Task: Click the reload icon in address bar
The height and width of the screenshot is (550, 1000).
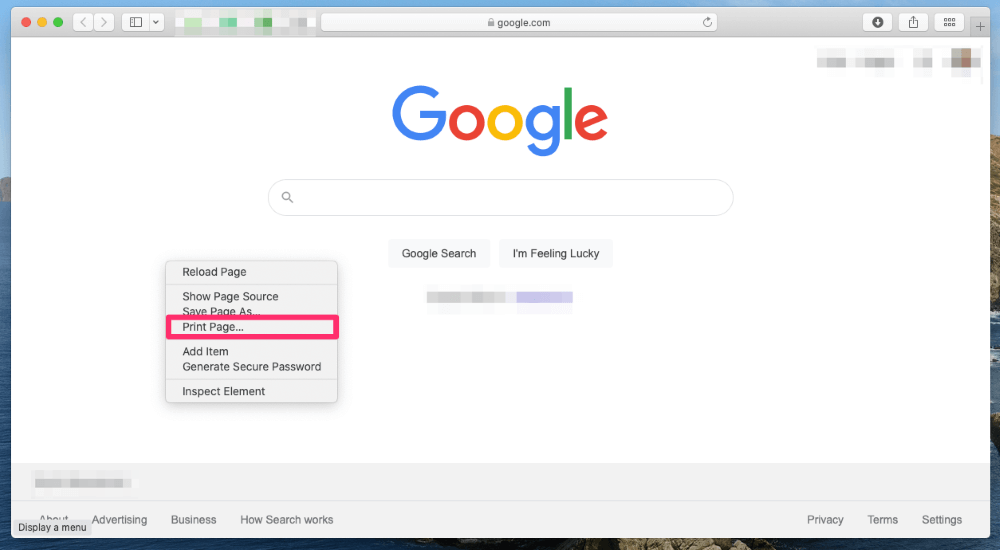Action: (x=707, y=22)
